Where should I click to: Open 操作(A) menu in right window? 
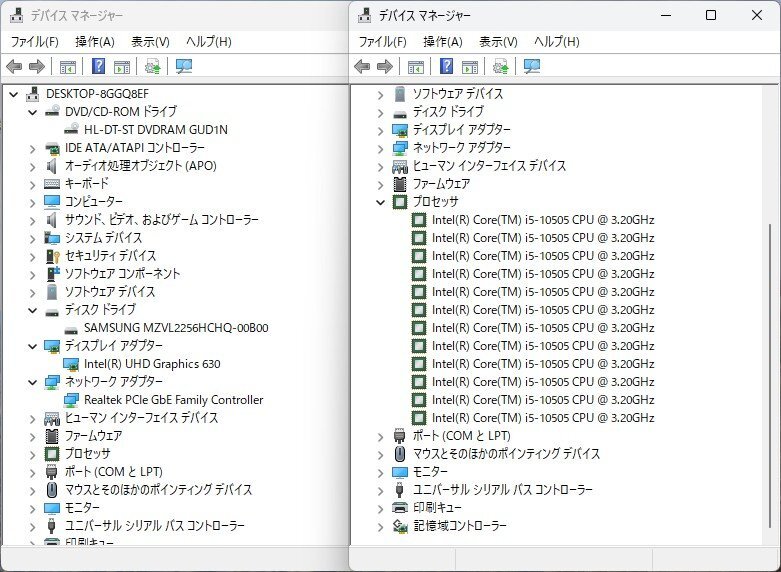(443, 42)
